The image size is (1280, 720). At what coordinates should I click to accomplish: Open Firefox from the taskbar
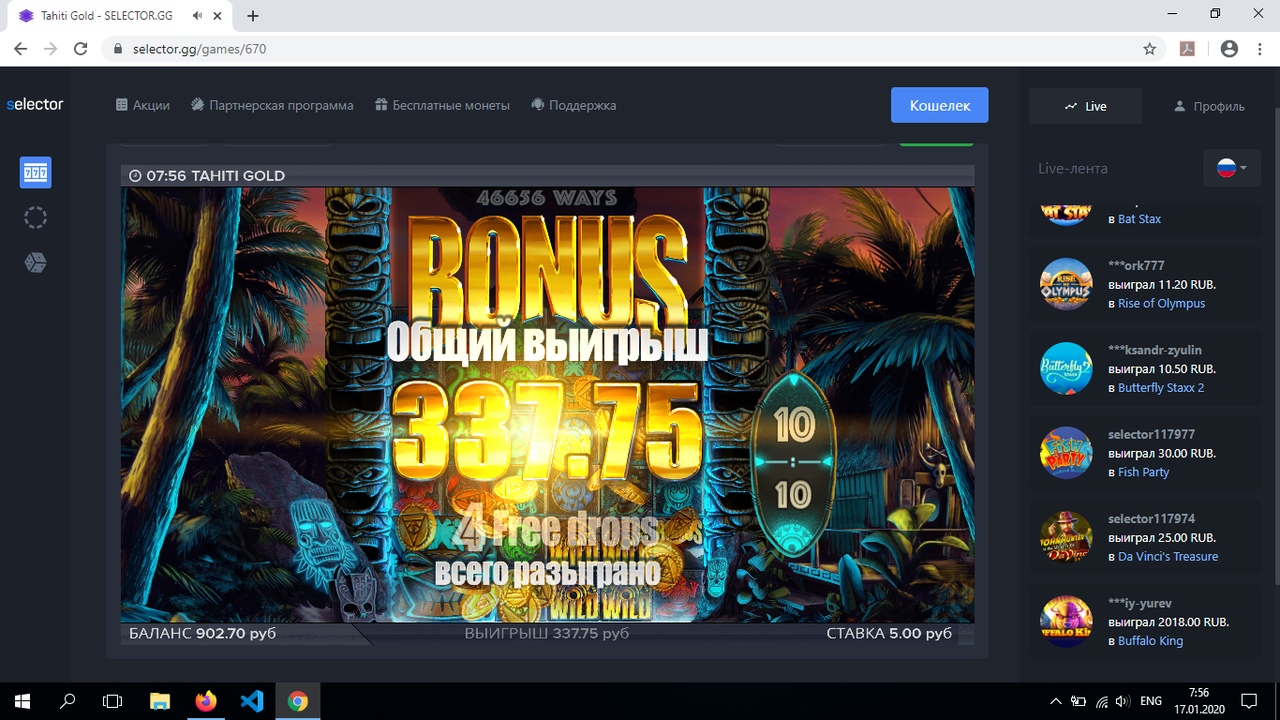tap(205, 701)
